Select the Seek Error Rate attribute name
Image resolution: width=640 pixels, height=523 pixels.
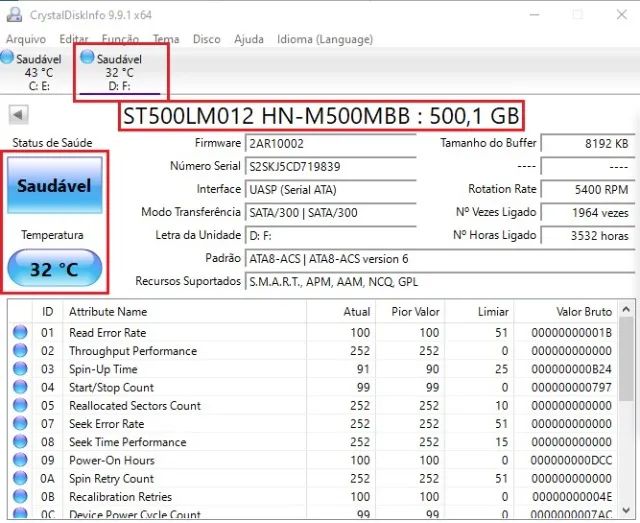click(x=107, y=424)
